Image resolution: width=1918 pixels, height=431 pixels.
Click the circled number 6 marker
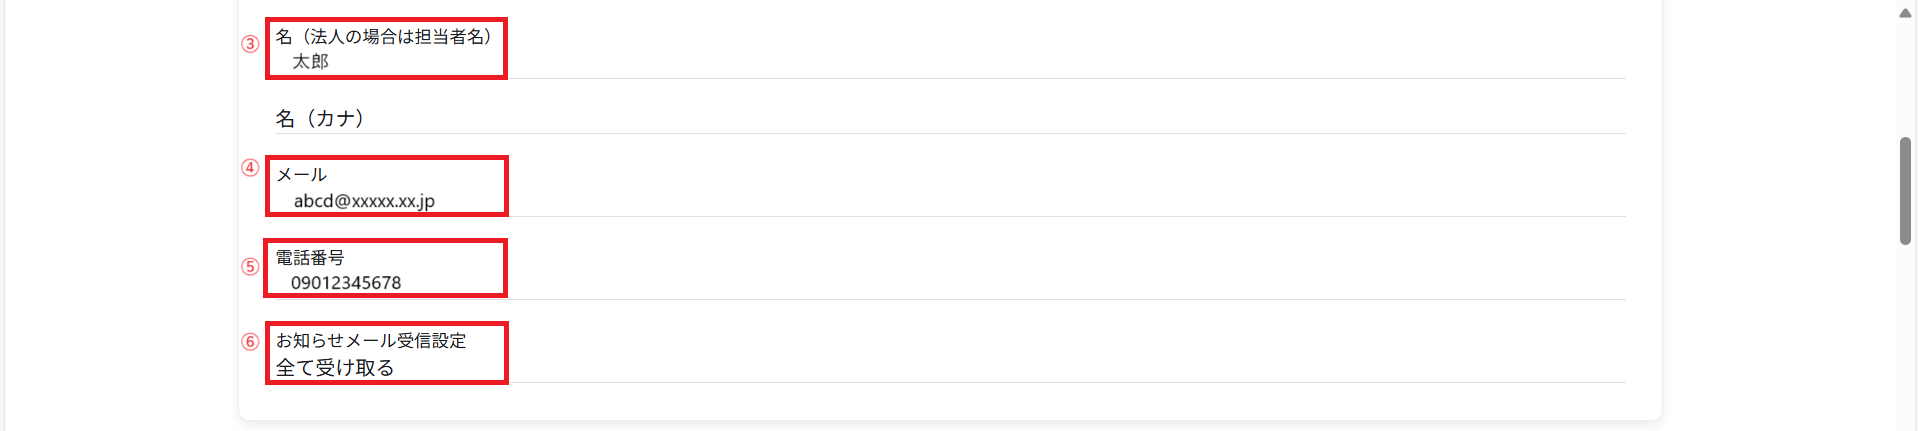click(250, 342)
